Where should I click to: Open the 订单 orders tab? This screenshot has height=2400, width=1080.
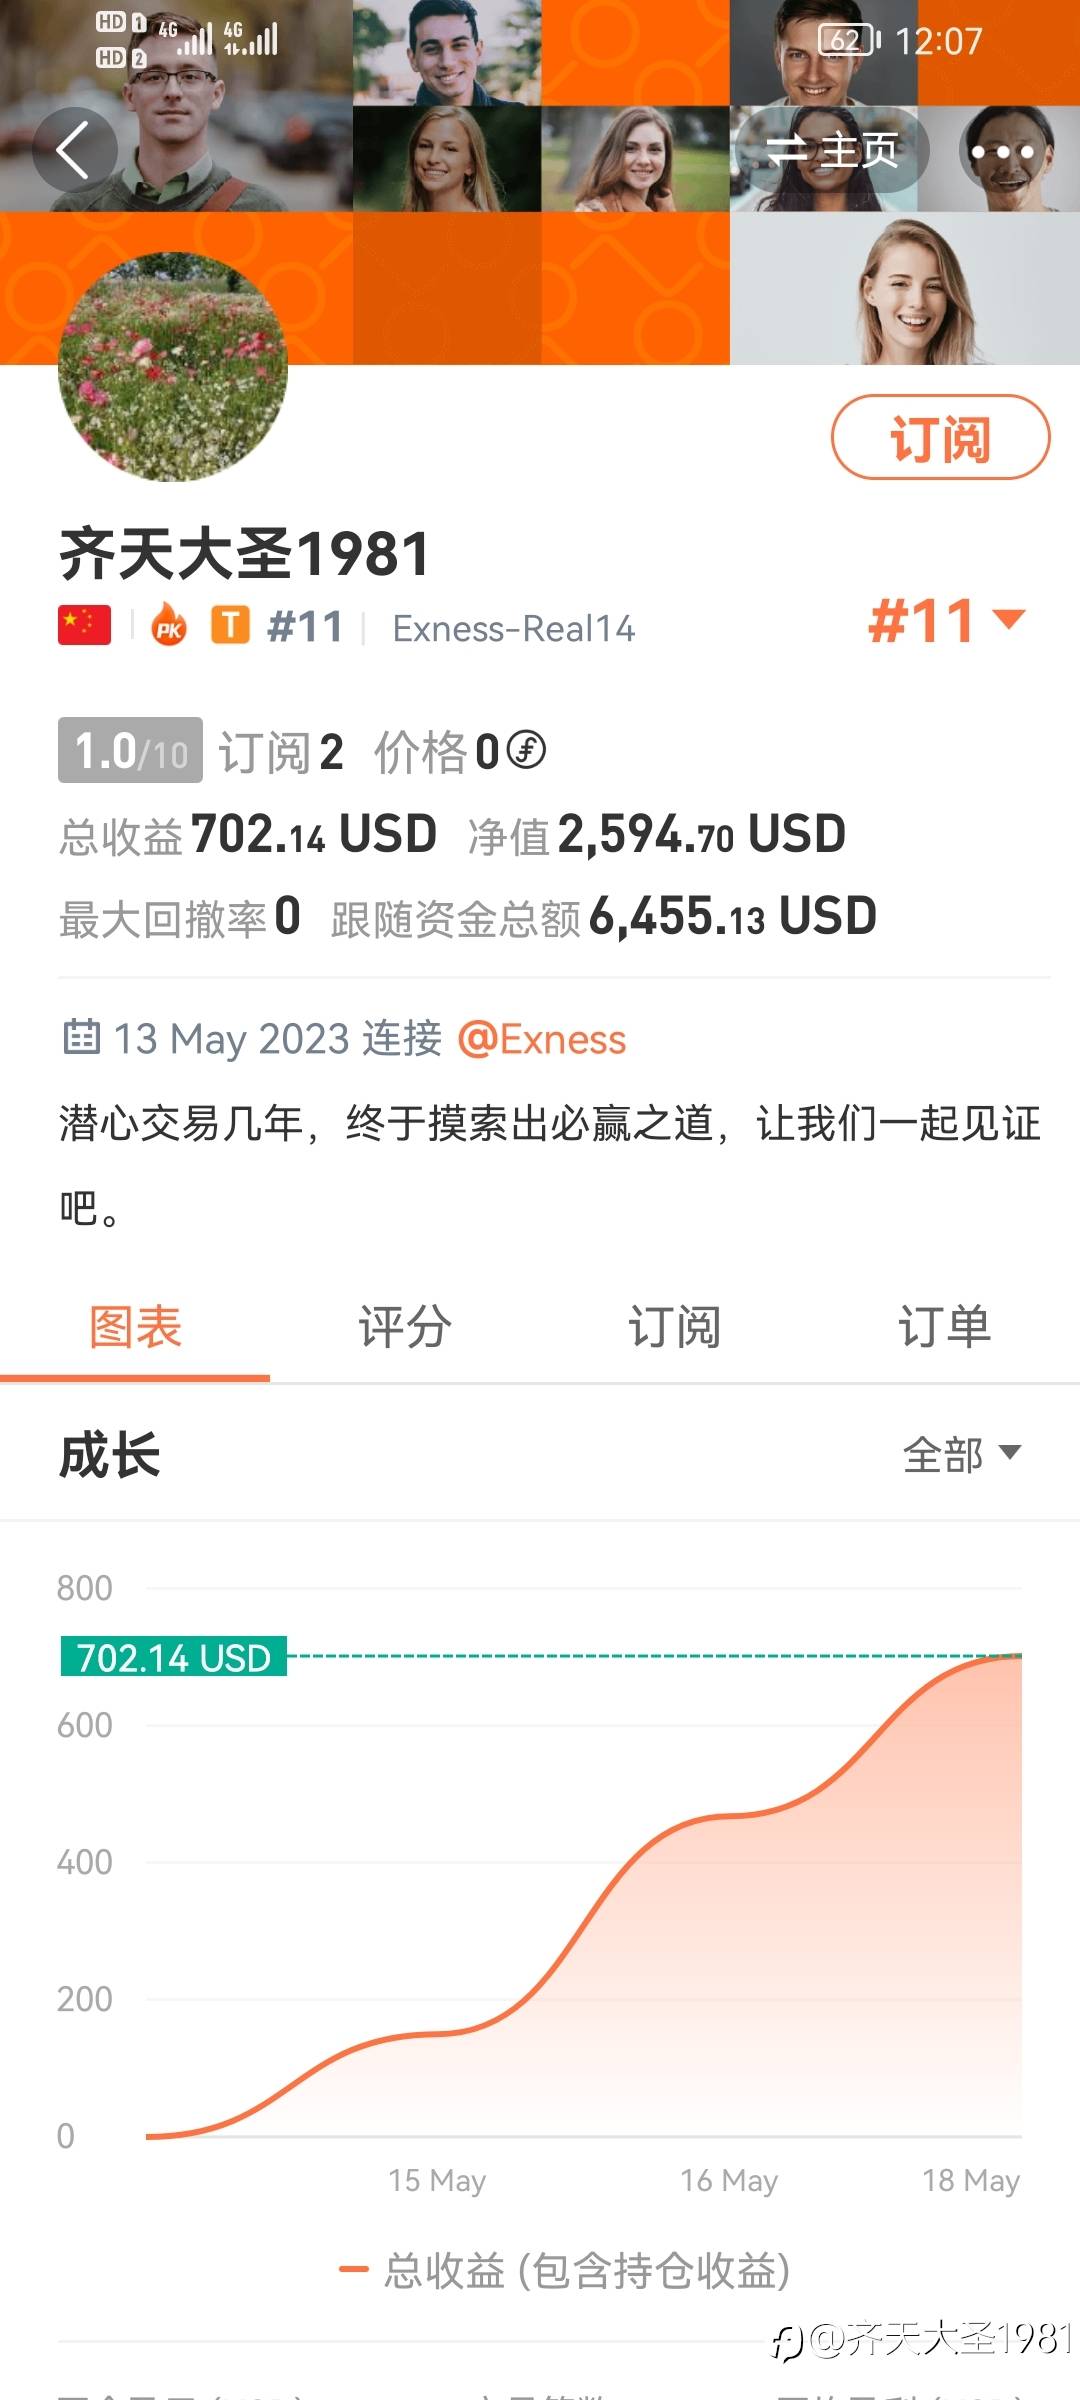pyautogui.click(x=944, y=1328)
